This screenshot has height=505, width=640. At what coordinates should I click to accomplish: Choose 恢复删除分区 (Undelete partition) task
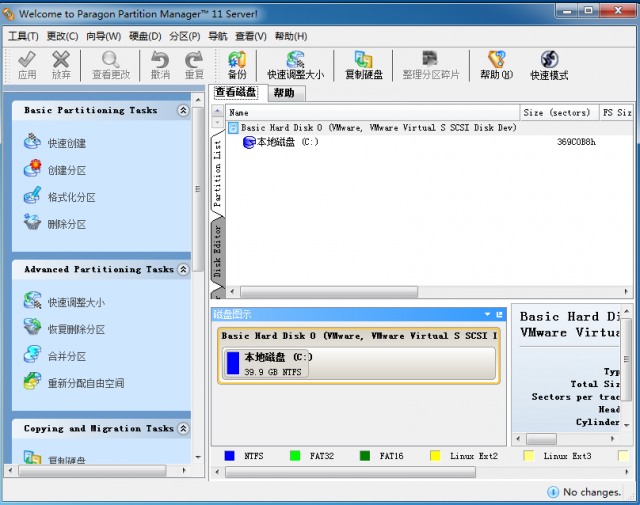[x=64, y=329]
